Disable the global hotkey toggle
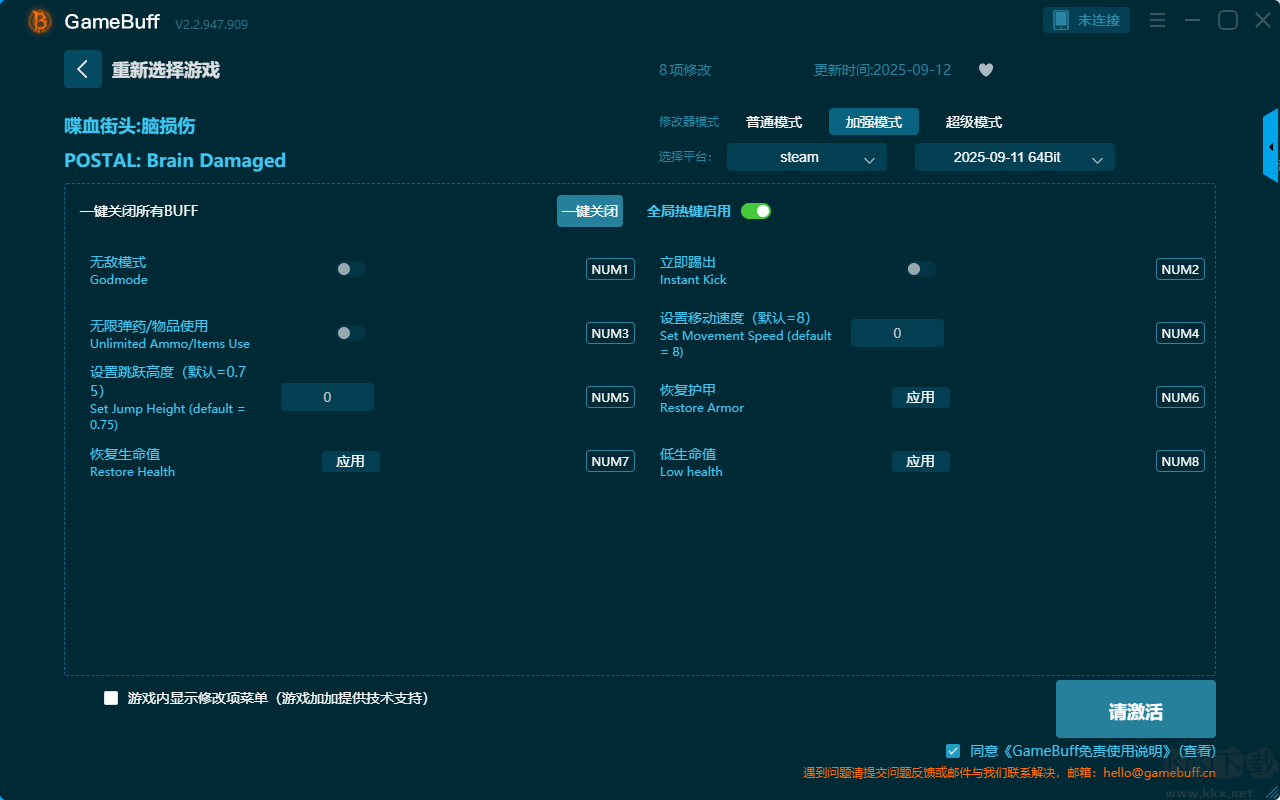The height and width of the screenshot is (800, 1280). (756, 211)
